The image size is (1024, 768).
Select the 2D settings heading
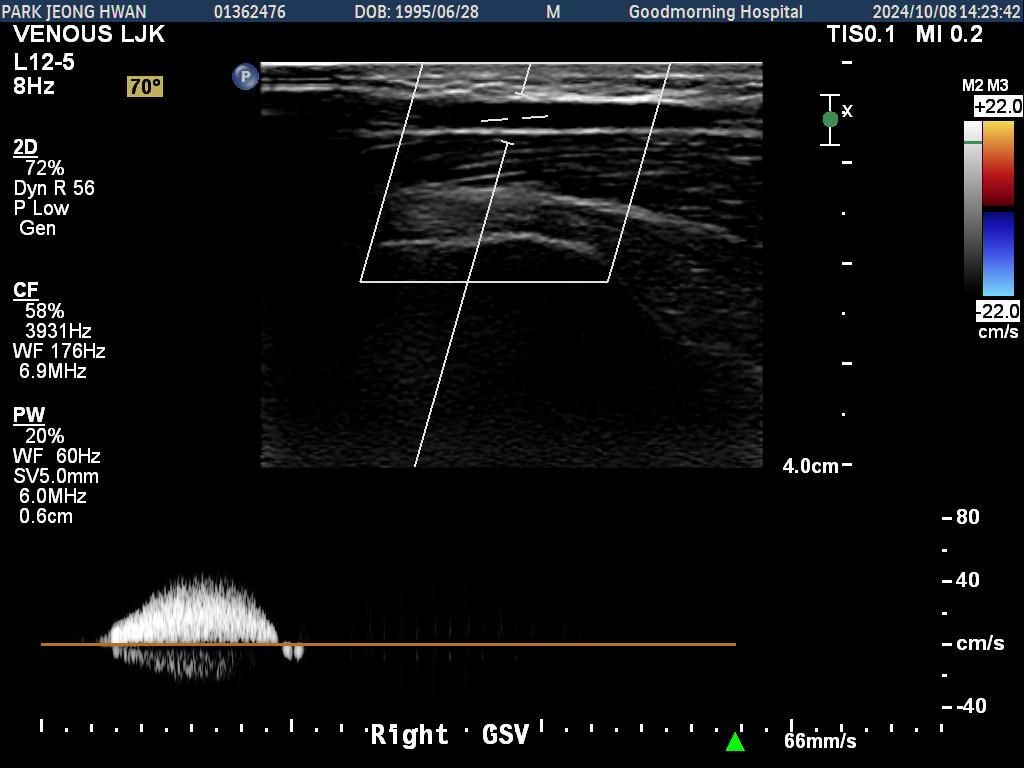point(25,148)
